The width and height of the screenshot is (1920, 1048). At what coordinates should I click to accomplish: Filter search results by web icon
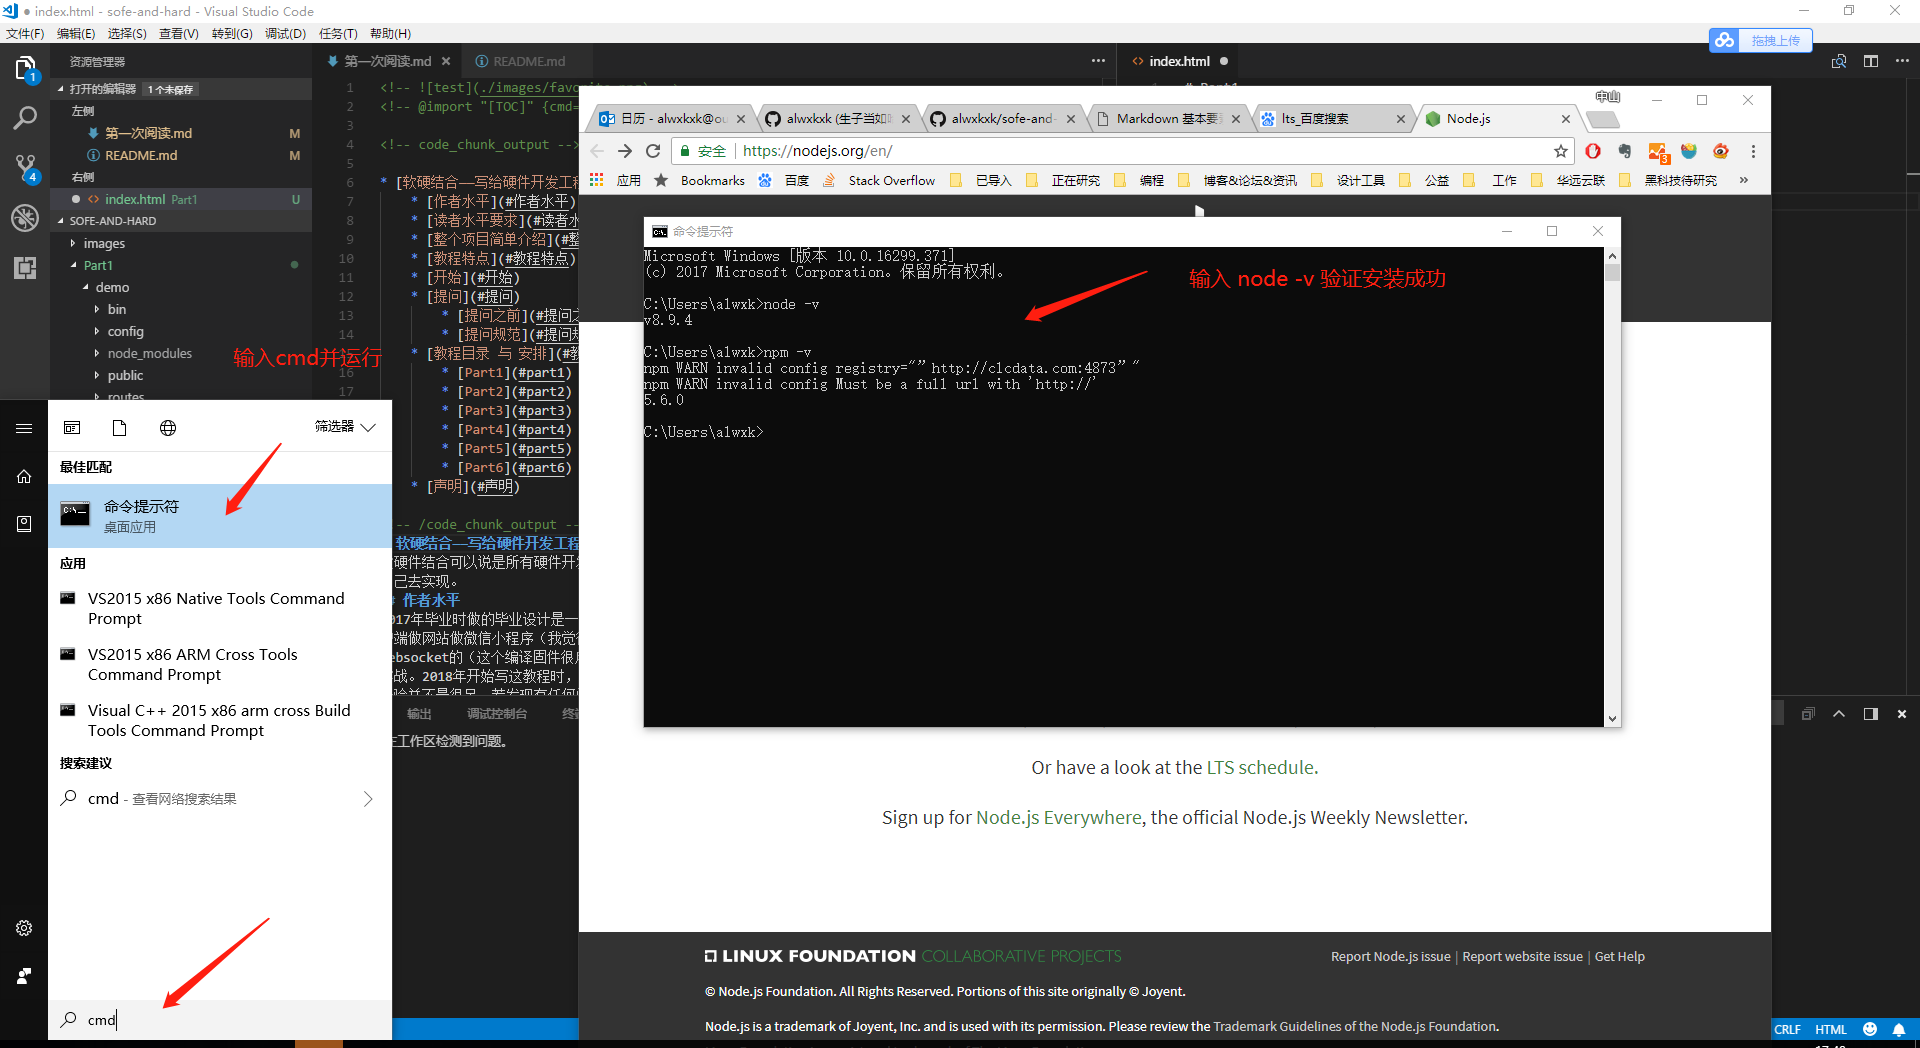168,428
